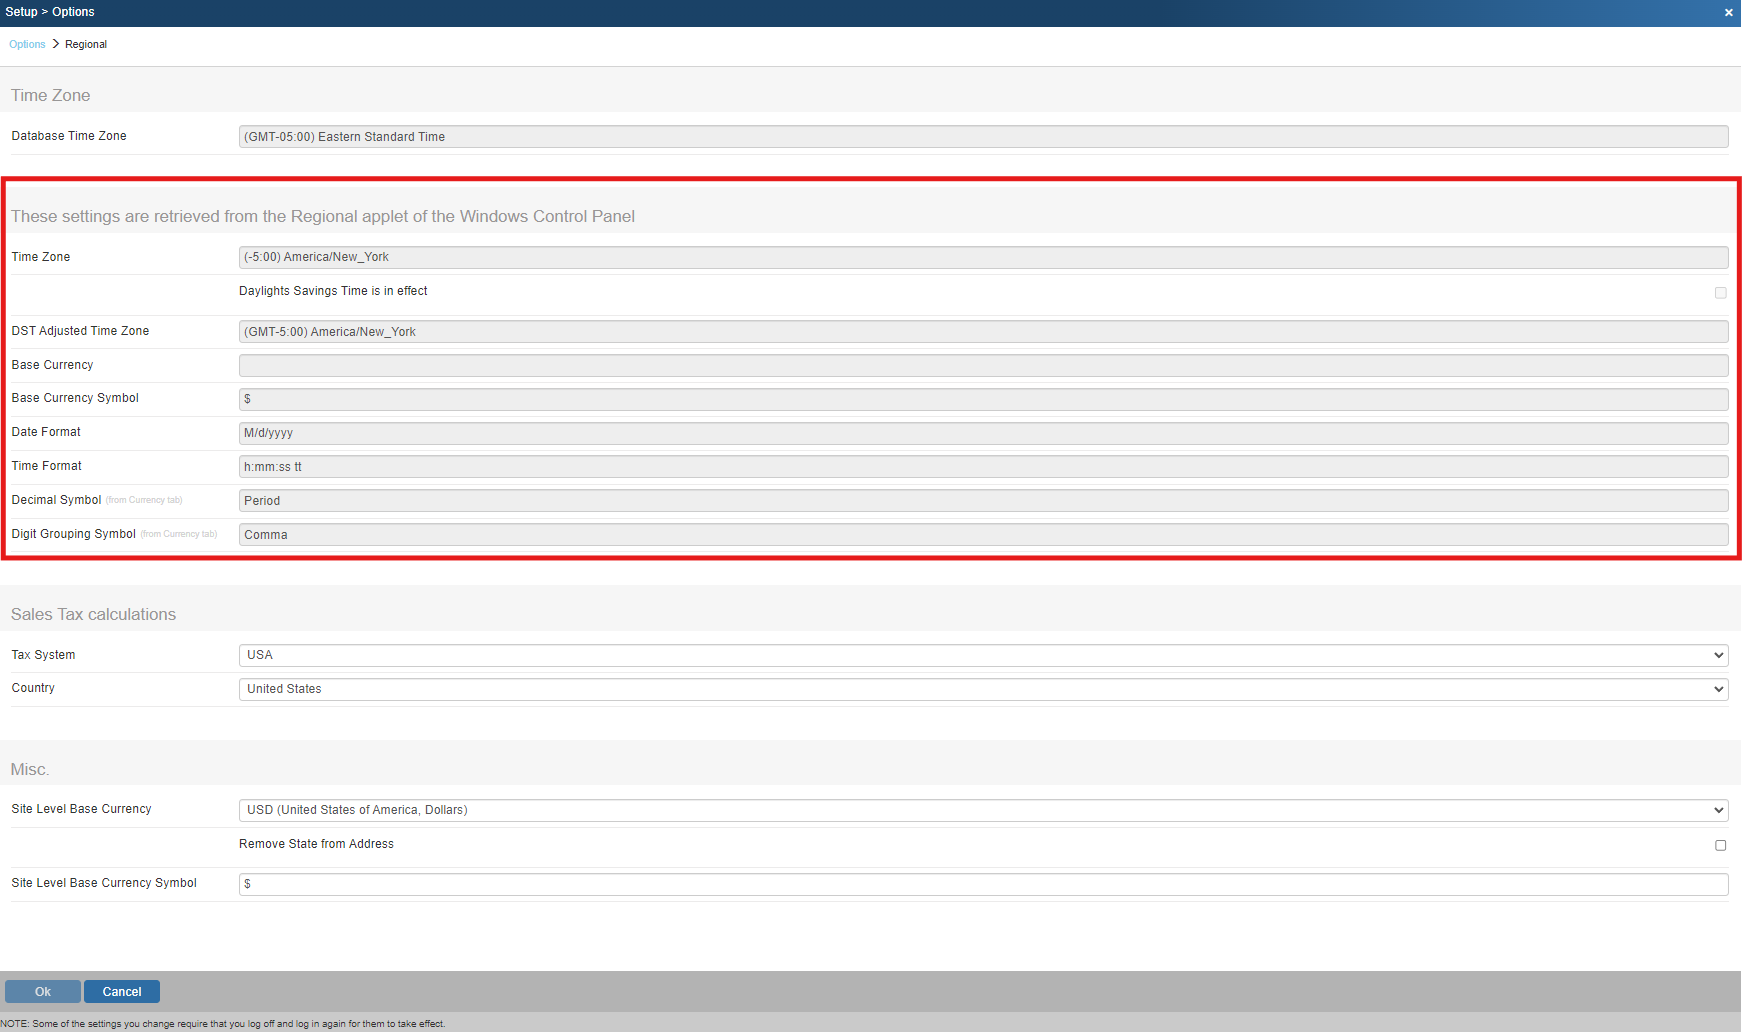
Task: Click the Digit Grouping Symbol field
Action: tap(982, 535)
